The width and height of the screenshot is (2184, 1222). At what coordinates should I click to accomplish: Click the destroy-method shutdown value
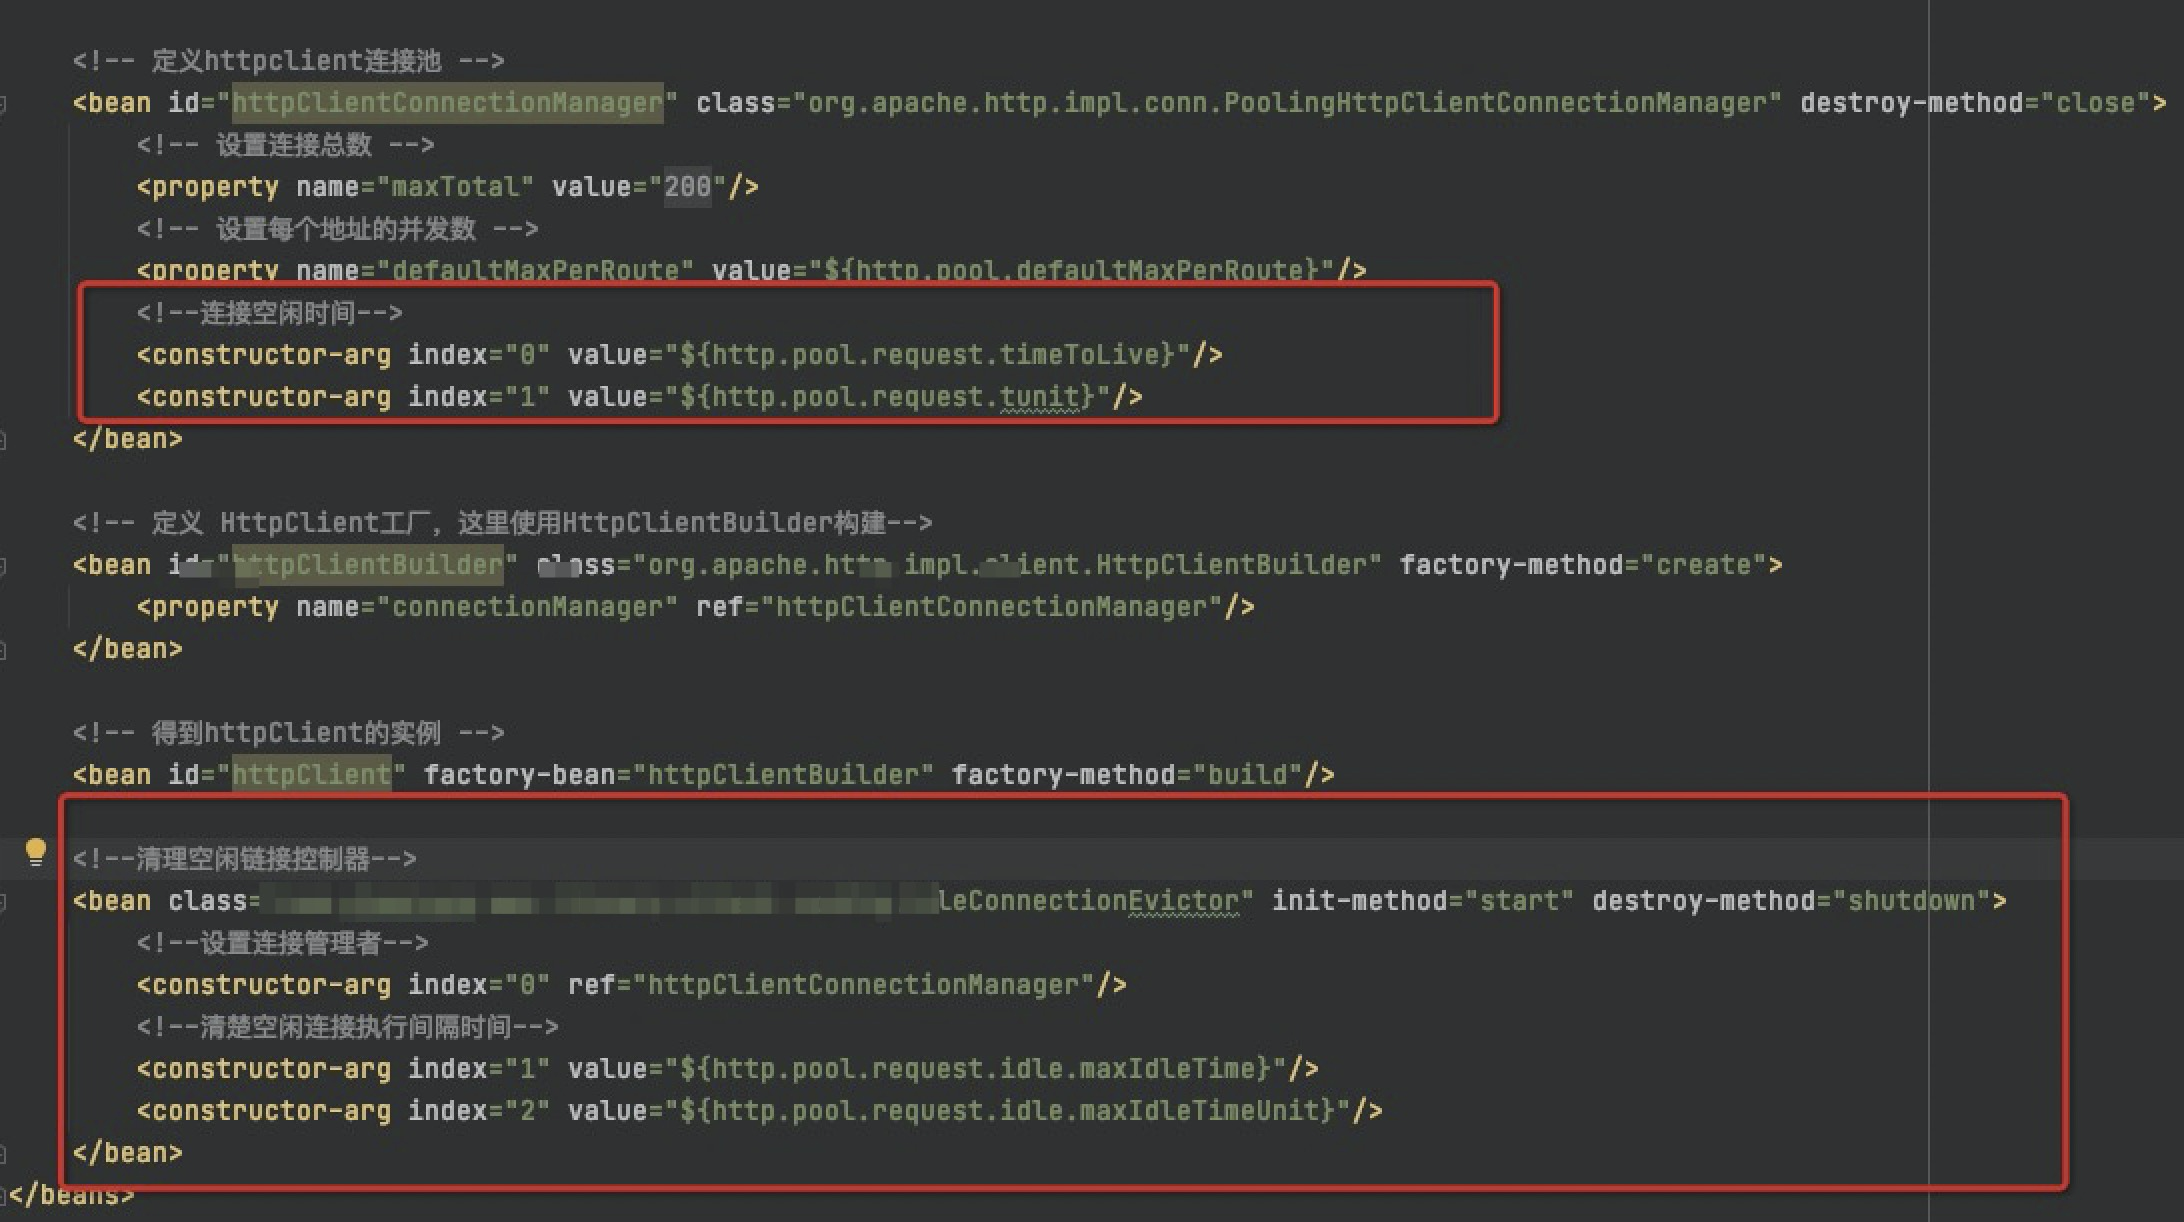[1911, 901]
